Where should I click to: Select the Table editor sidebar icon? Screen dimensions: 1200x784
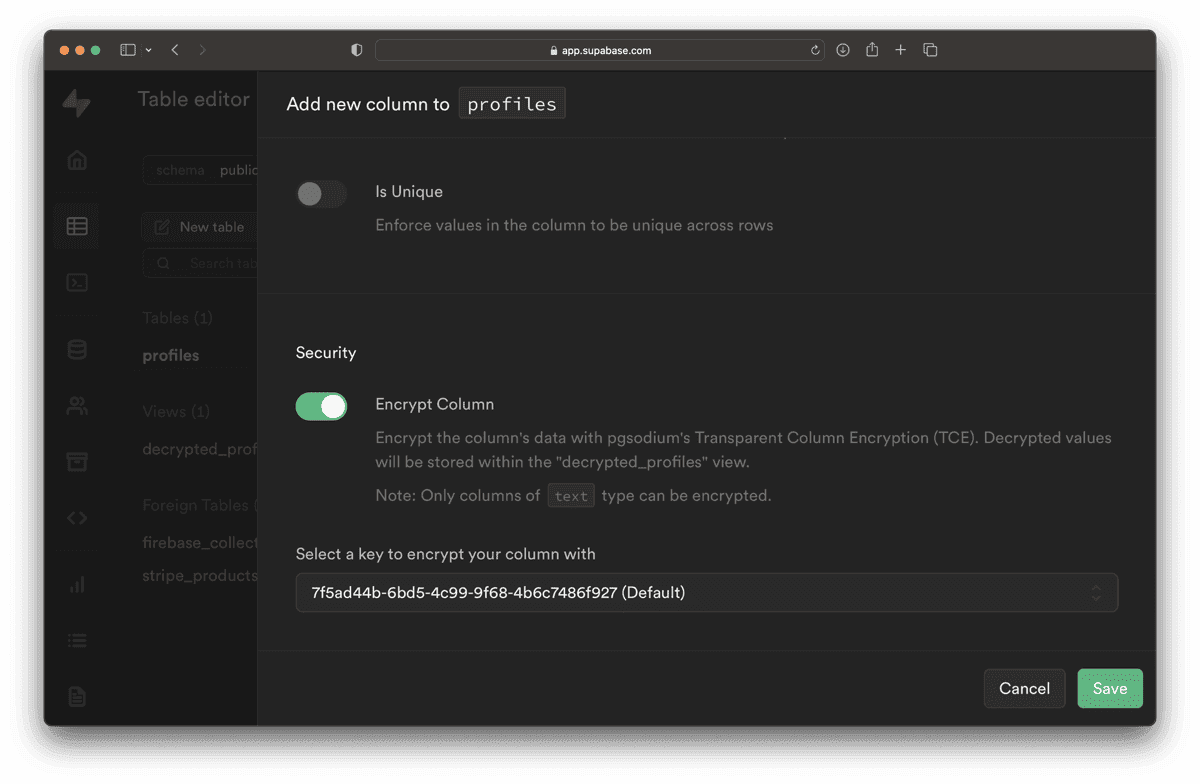pyautogui.click(x=77, y=226)
